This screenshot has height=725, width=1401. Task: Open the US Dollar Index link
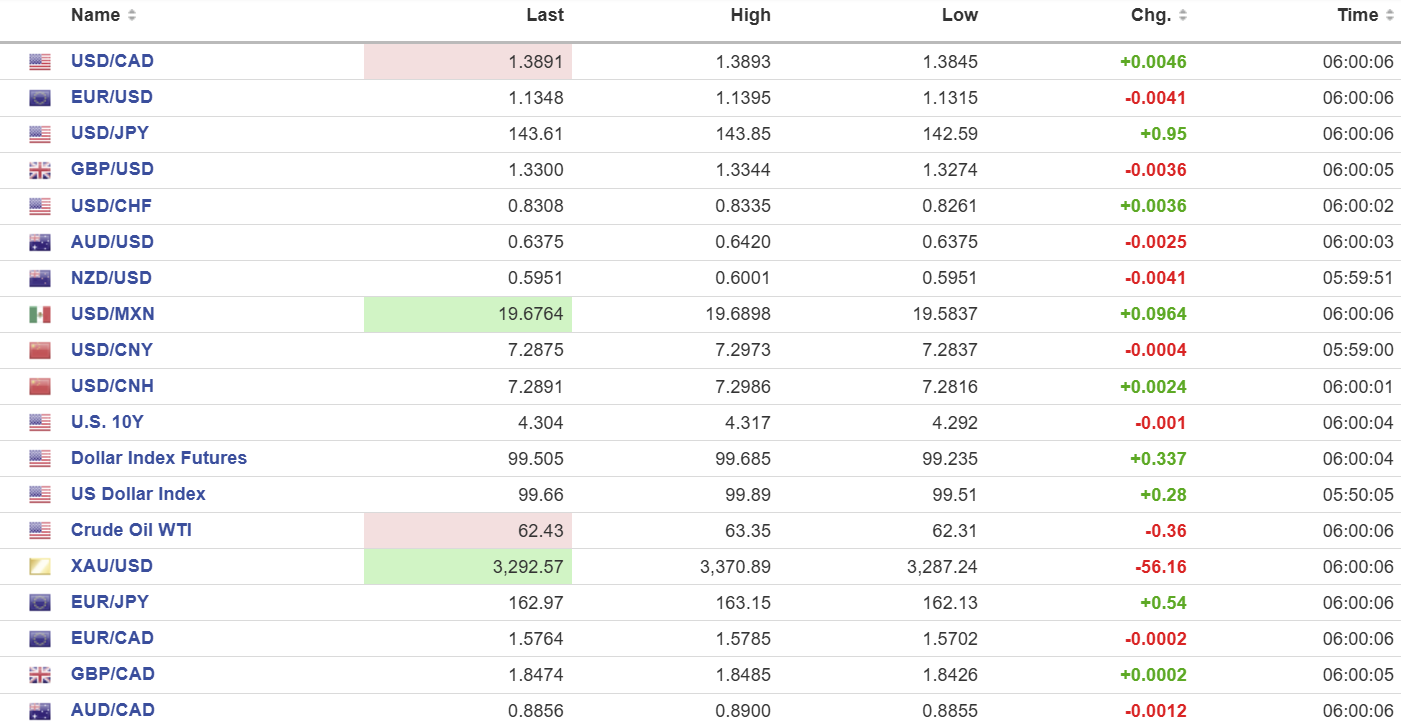tap(138, 494)
